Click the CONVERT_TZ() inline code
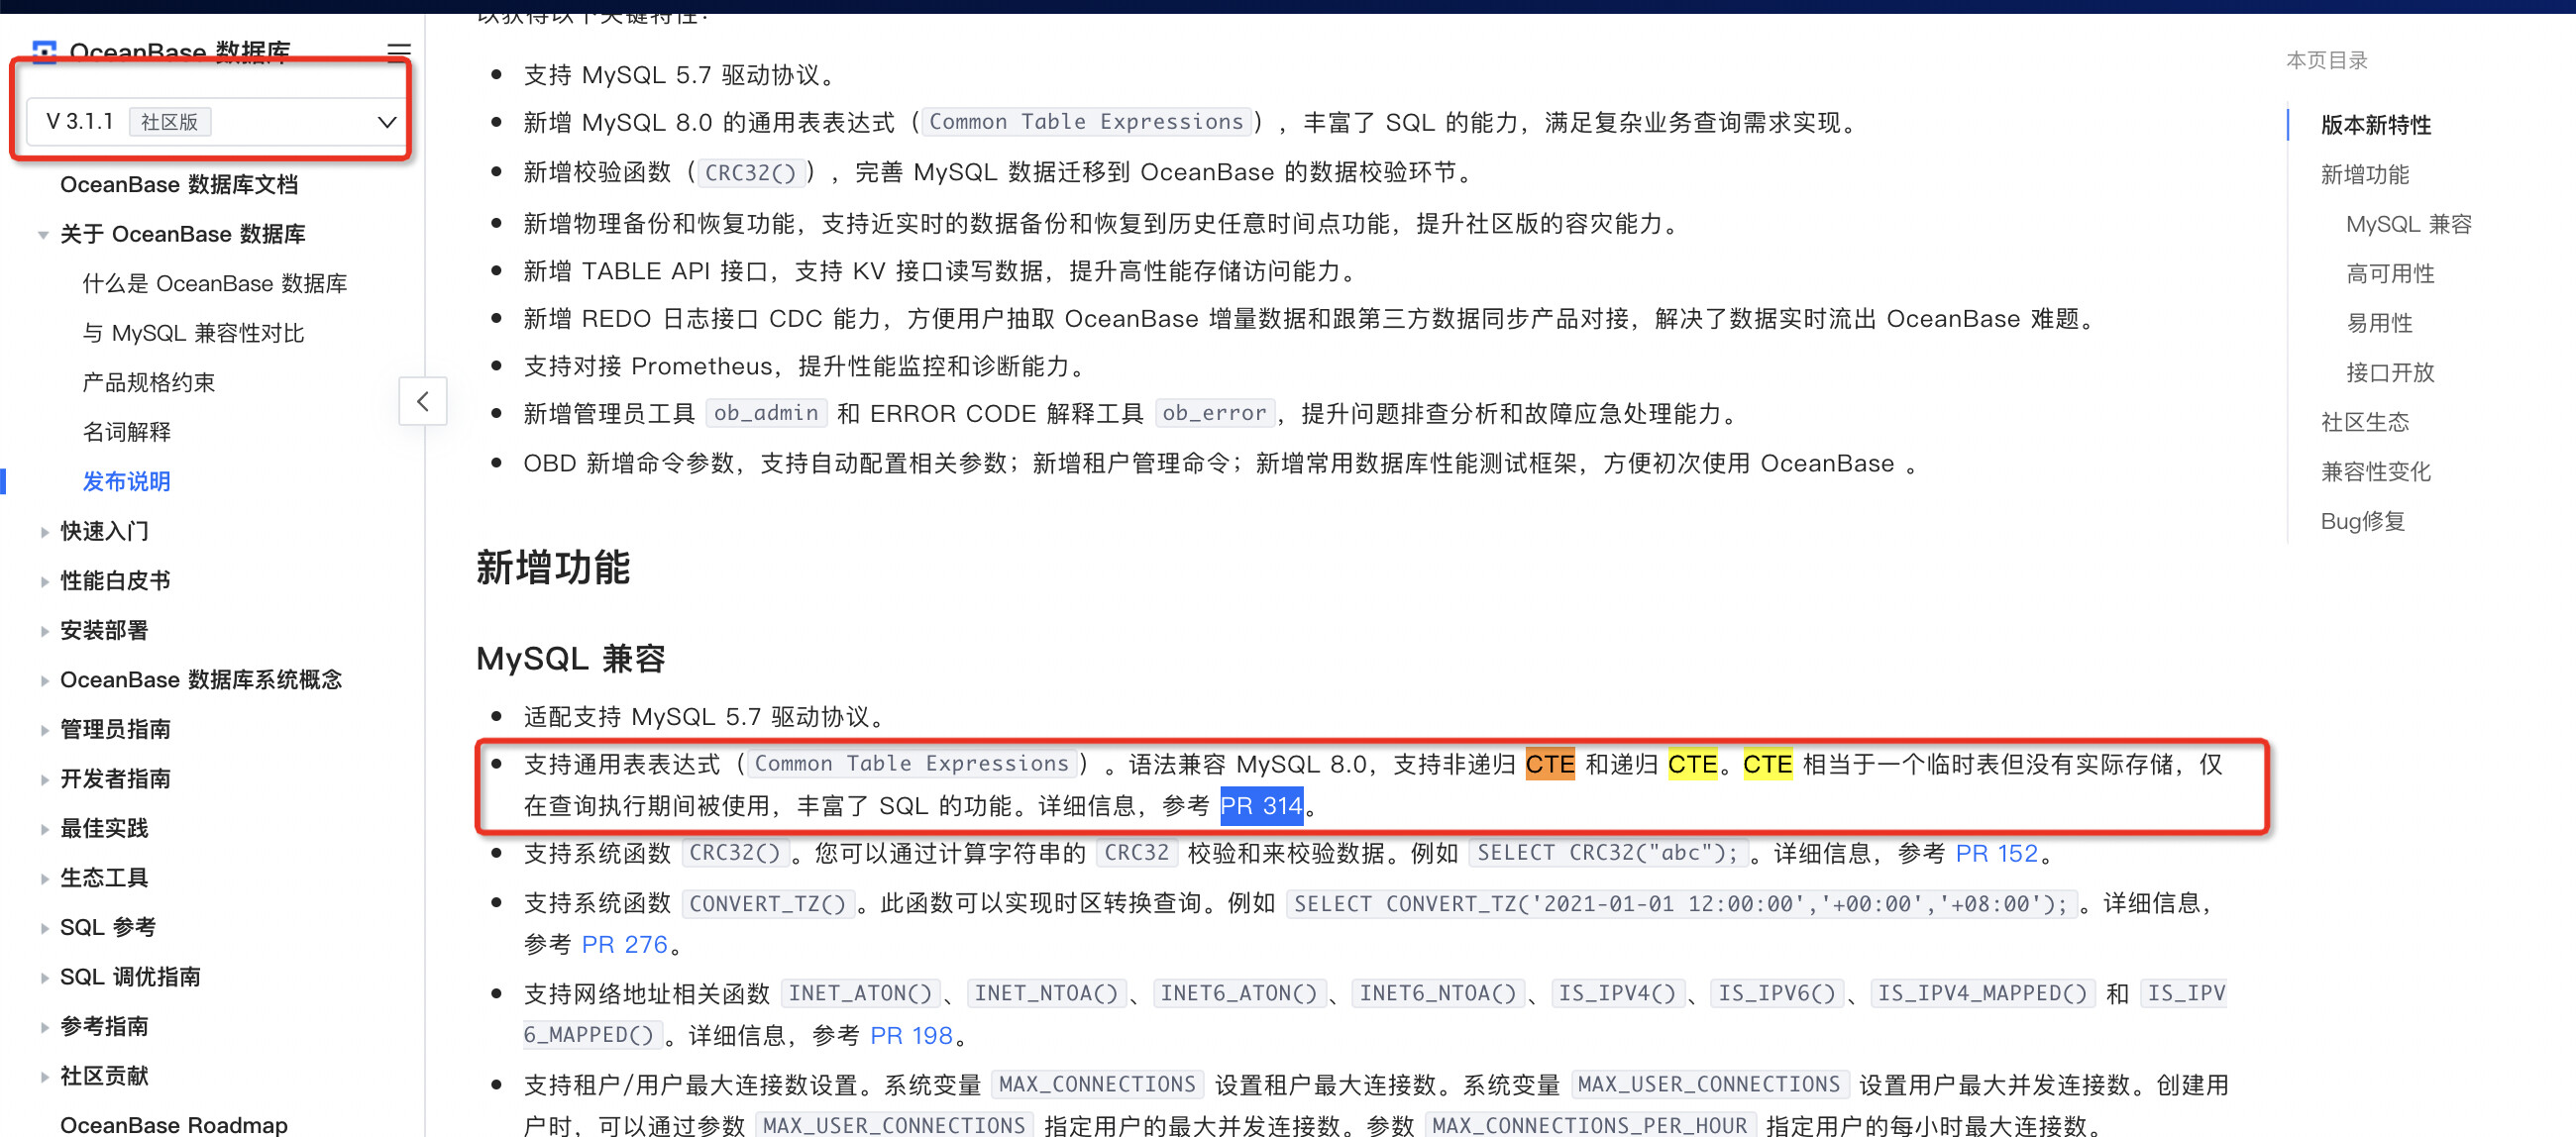This screenshot has height=1137, width=2576. [x=768, y=903]
